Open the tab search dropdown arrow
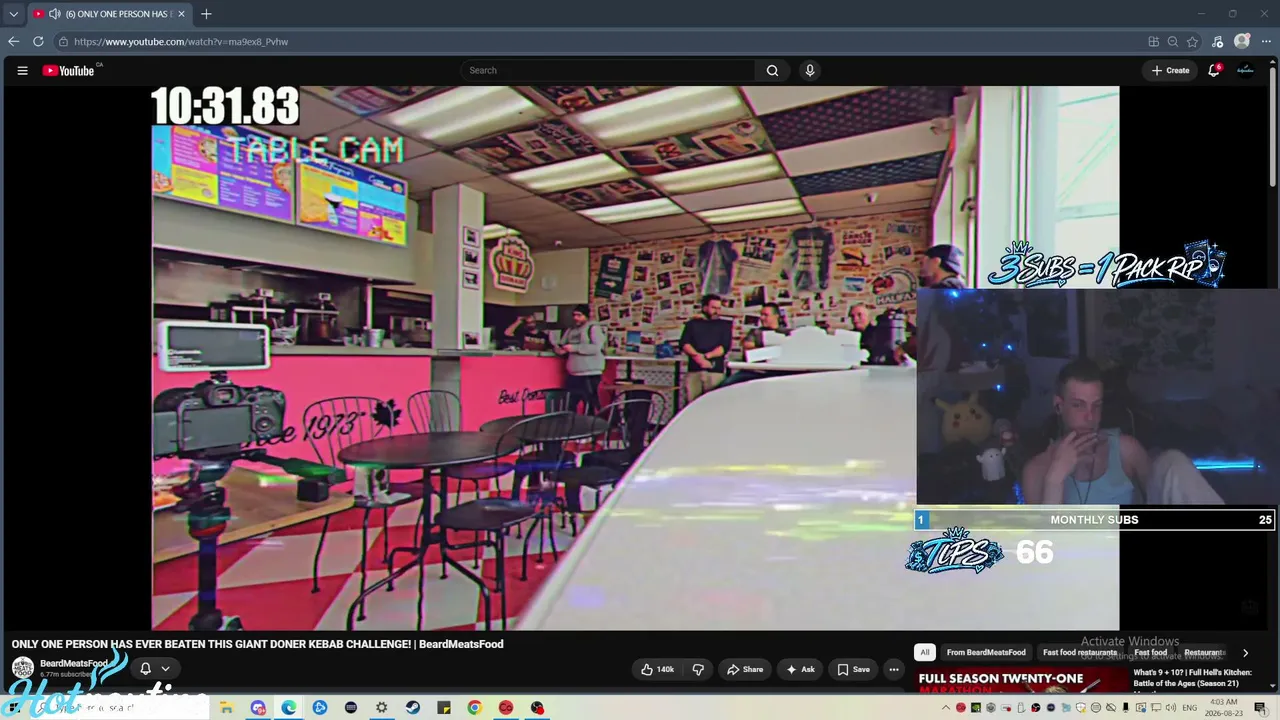This screenshot has width=1280, height=720. tap(13, 14)
